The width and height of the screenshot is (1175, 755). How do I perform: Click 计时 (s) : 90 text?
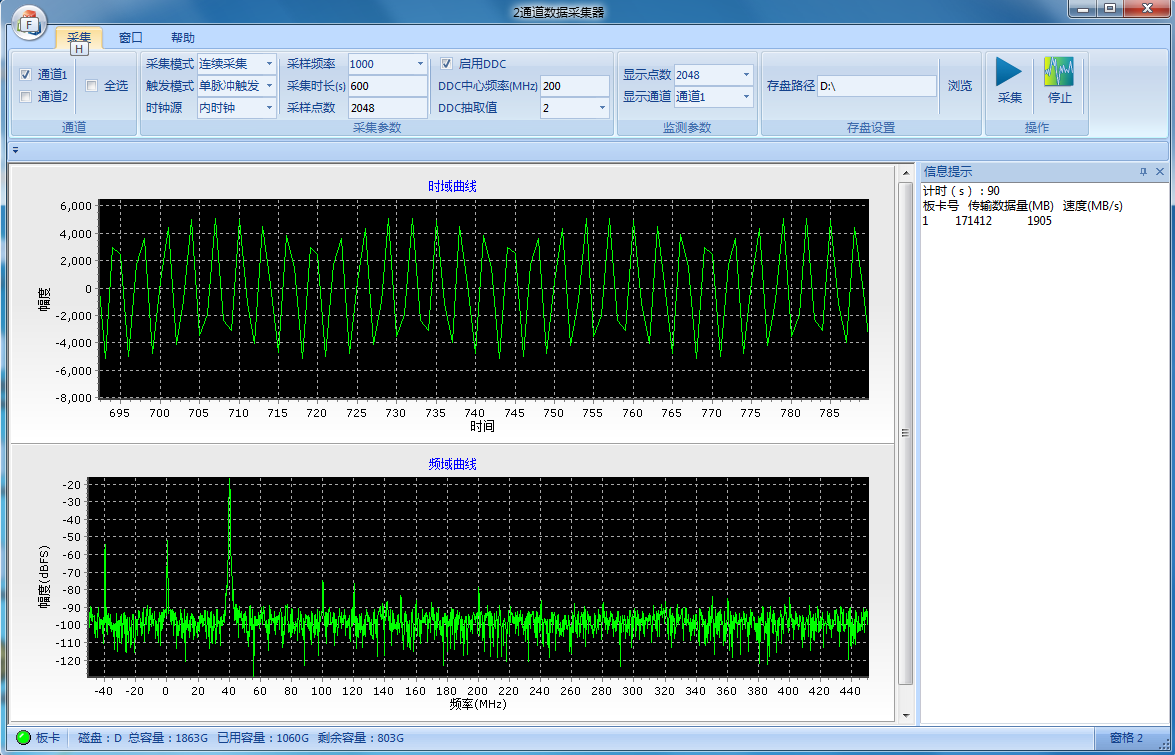point(961,191)
